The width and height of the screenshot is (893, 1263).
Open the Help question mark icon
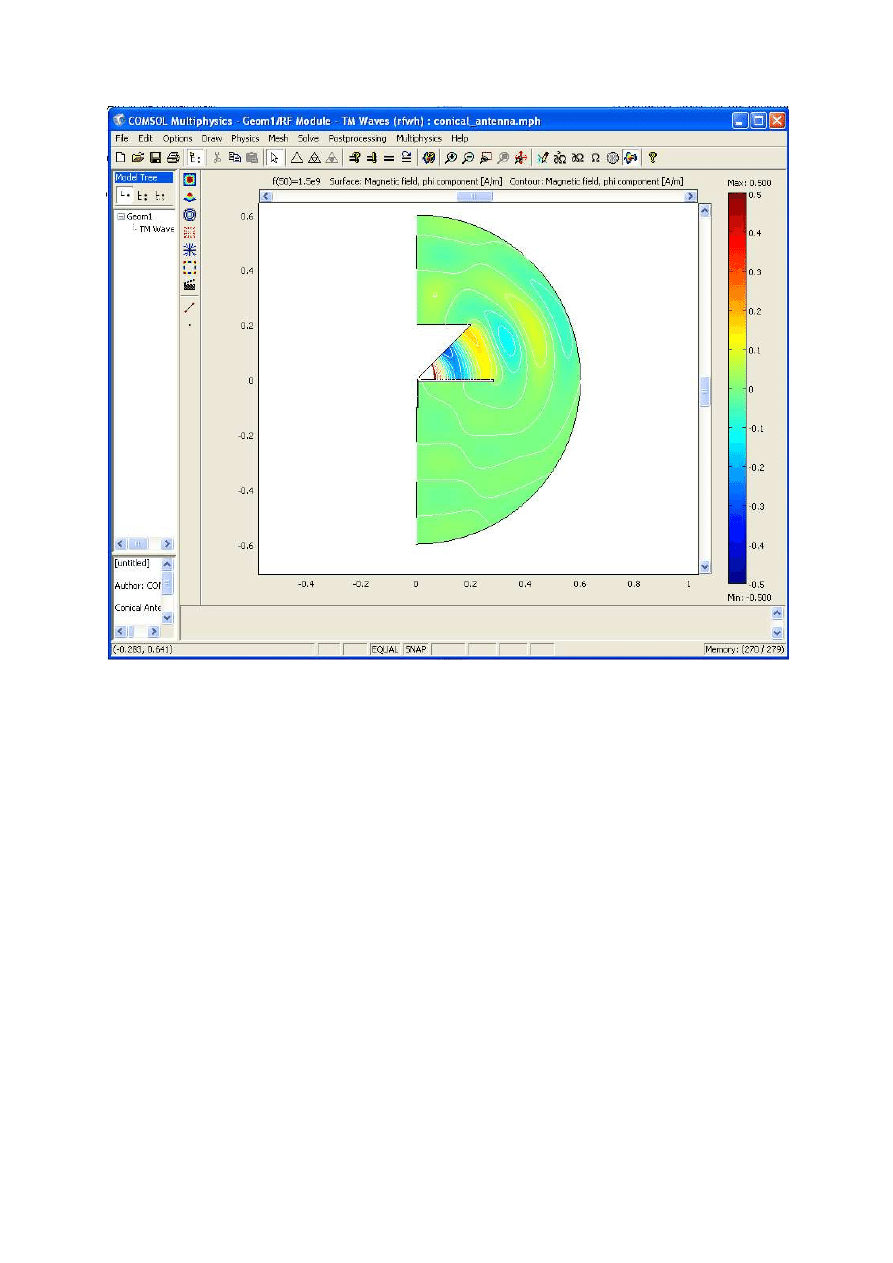pyautogui.click(x=652, y=157)
